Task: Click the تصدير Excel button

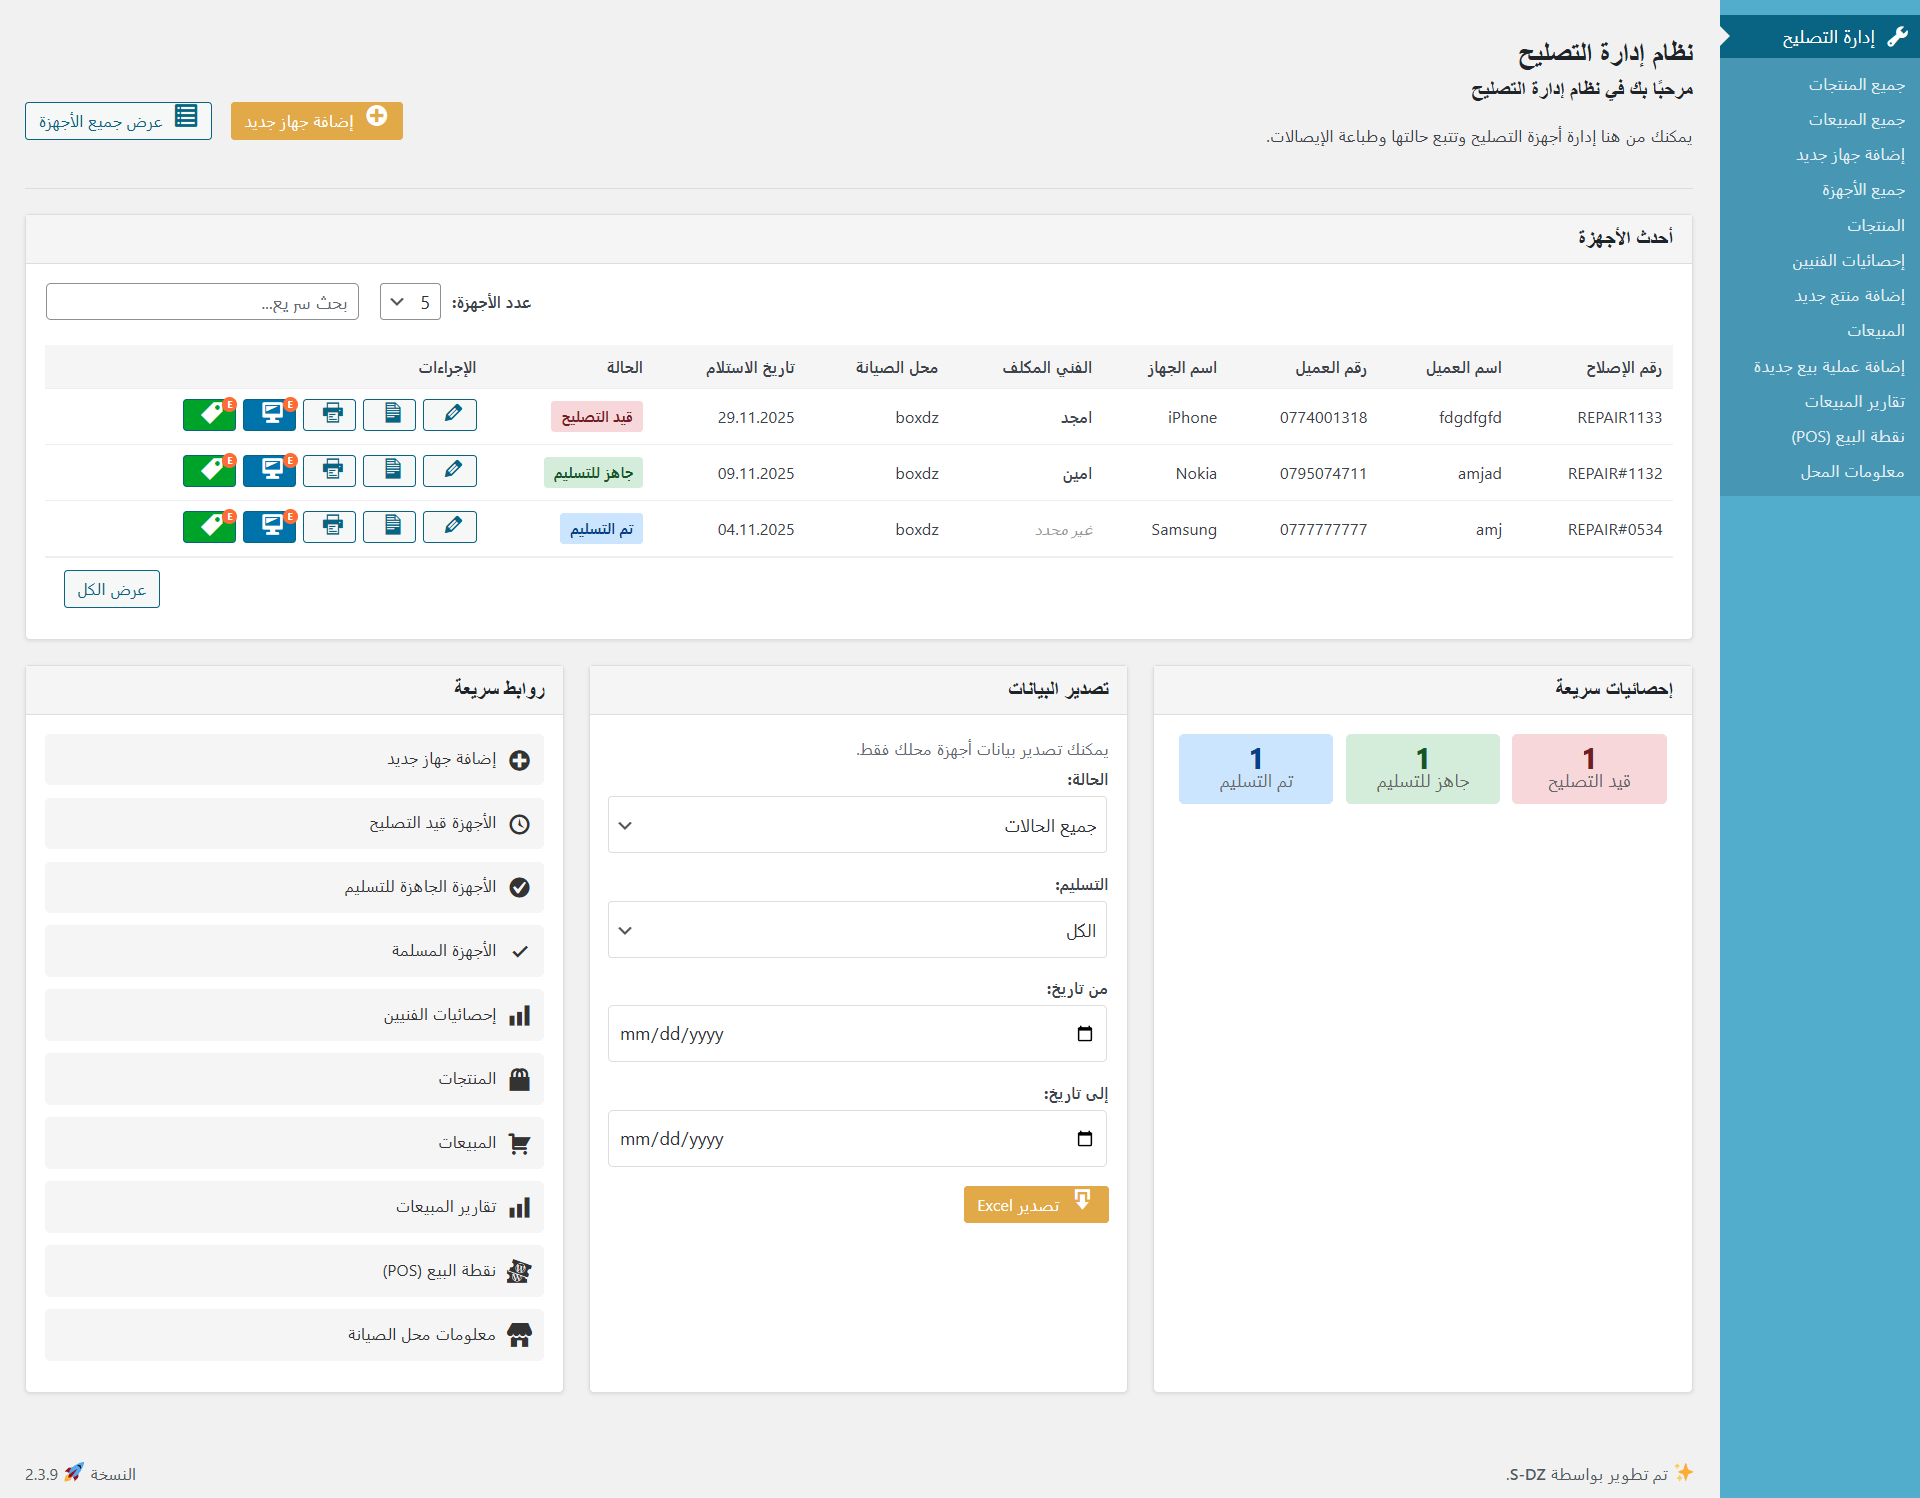Action: [1035, 1205]
